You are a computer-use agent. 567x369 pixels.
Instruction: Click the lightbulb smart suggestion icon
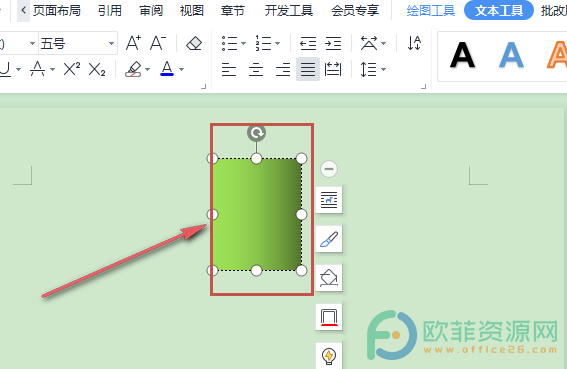pos(329,356)
